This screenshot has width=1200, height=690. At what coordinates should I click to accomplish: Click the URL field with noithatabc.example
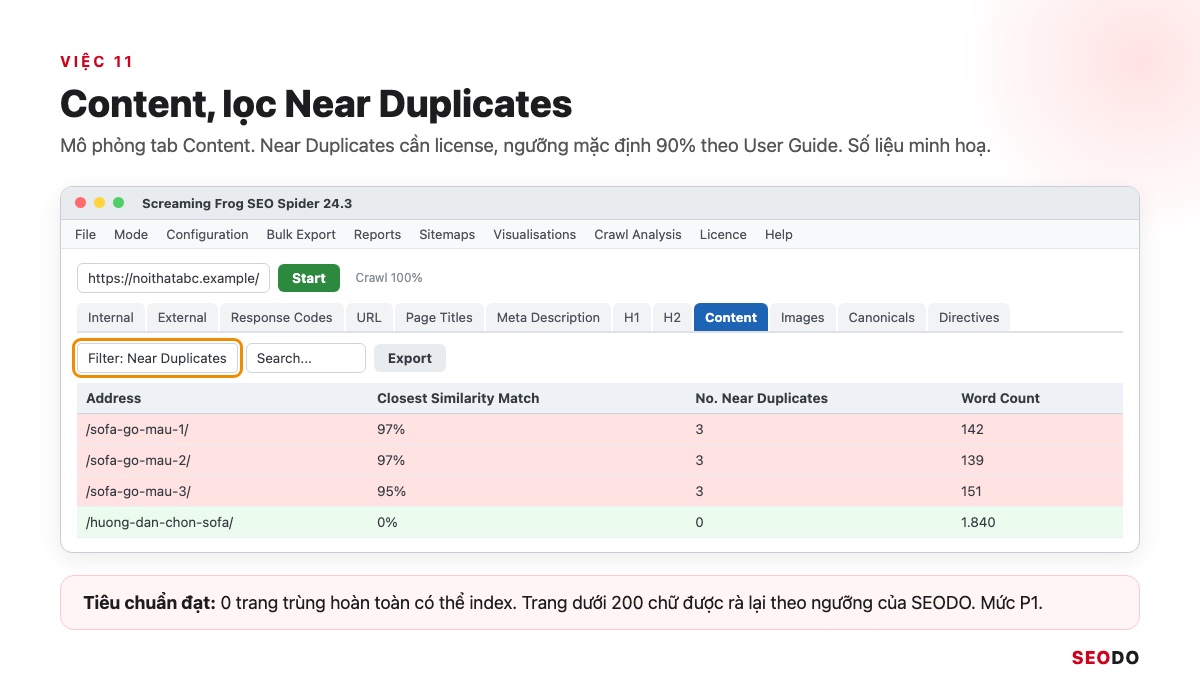tap(173, 278)
